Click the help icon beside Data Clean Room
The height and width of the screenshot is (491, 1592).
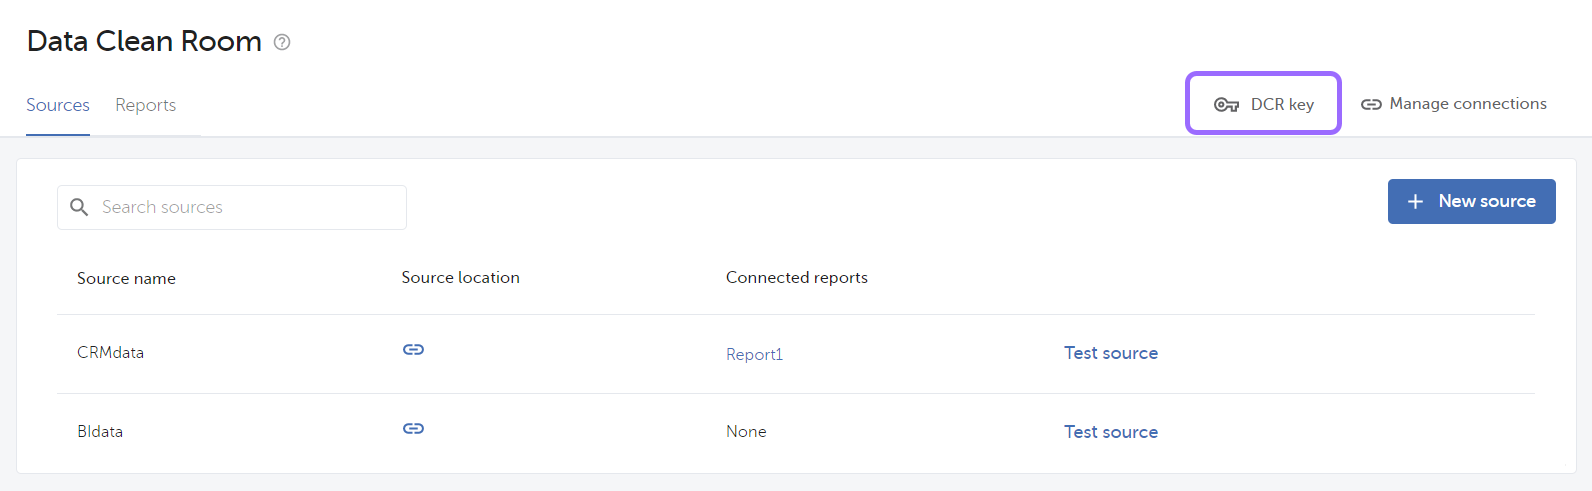[282, 42]
